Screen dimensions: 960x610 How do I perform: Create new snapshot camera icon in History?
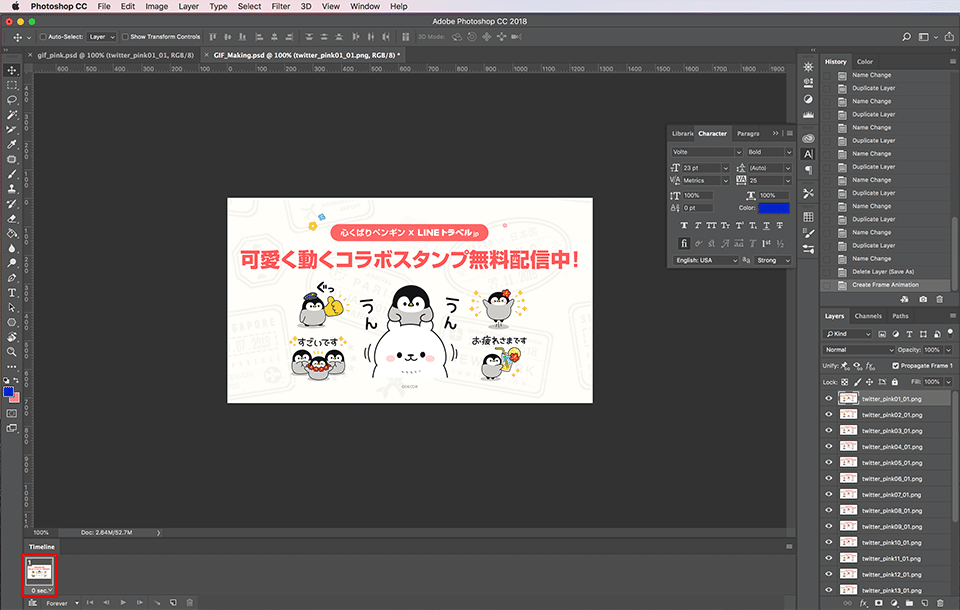(923, 299)
